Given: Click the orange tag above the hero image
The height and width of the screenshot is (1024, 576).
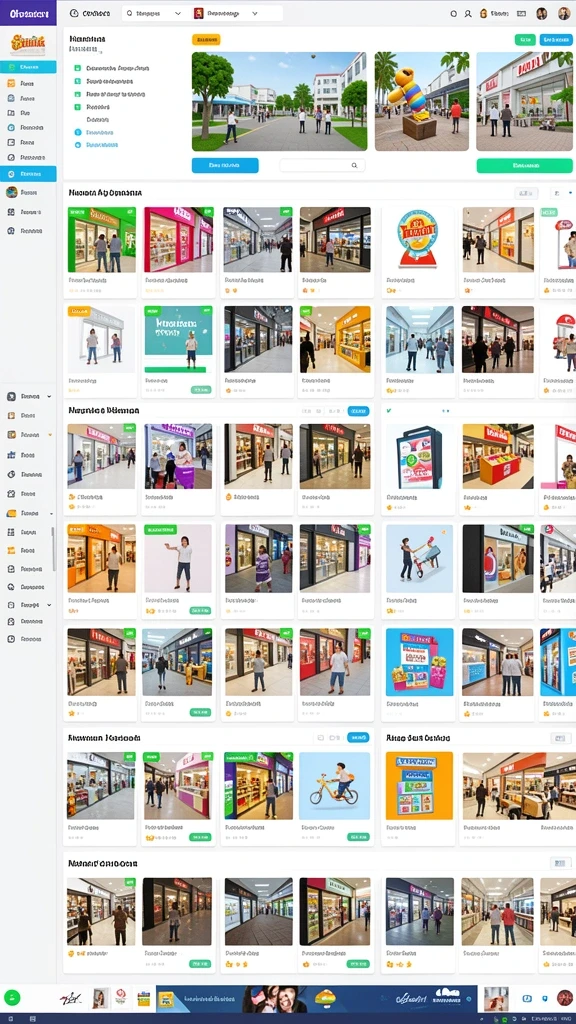Looking at the screenshot, I should 206,40.
